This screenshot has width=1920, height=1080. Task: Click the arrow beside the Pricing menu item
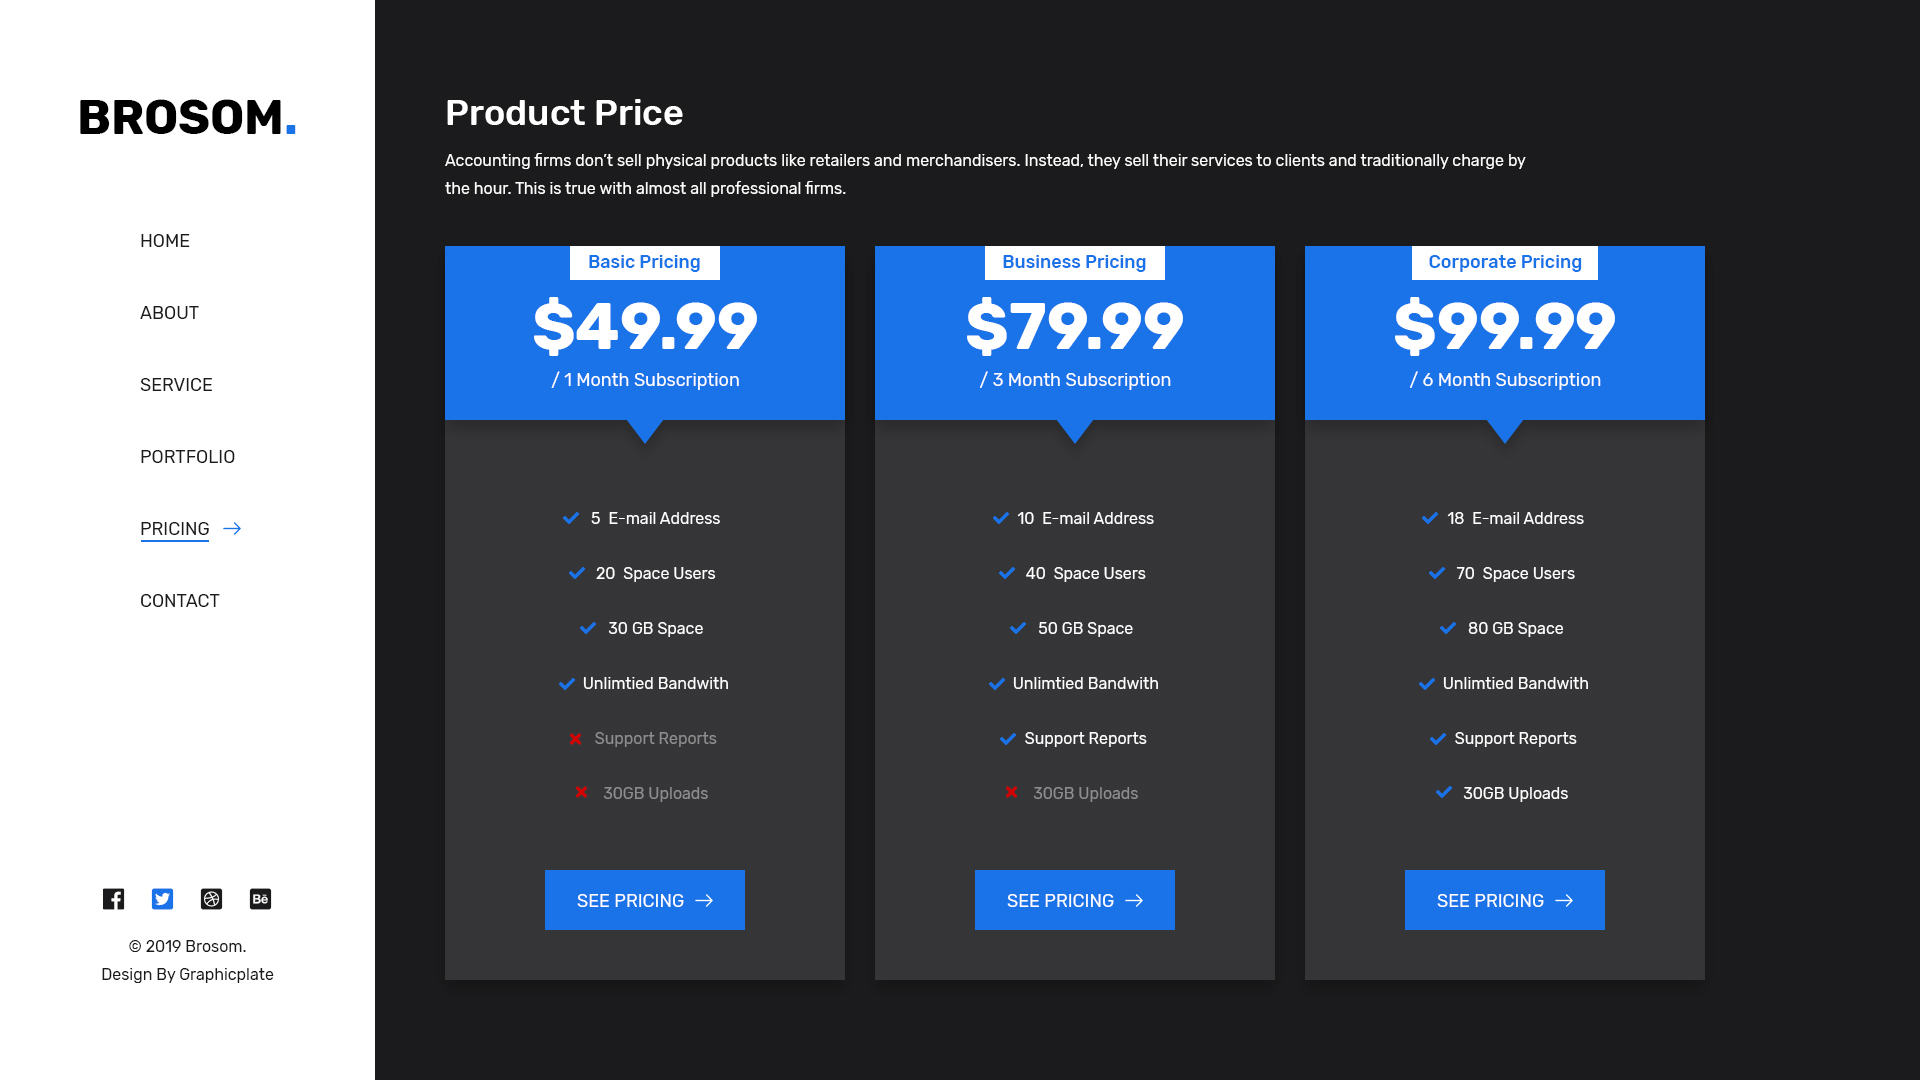232,529
